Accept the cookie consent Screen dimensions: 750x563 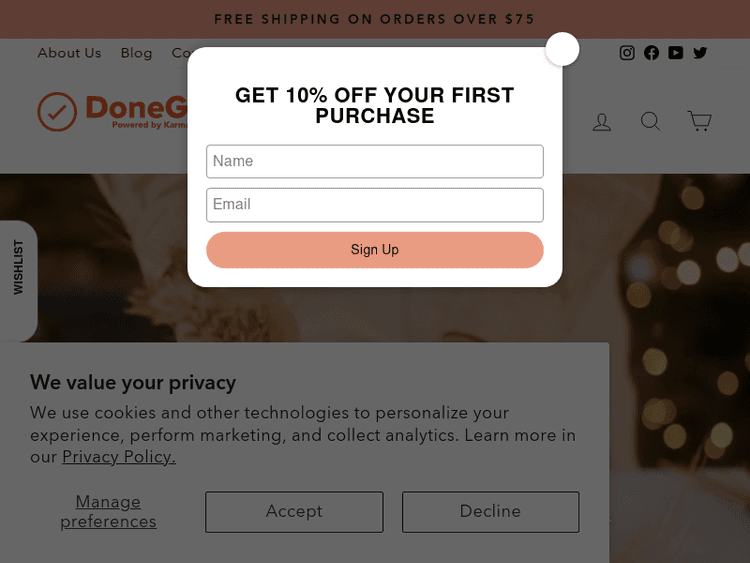pos(294,511)
